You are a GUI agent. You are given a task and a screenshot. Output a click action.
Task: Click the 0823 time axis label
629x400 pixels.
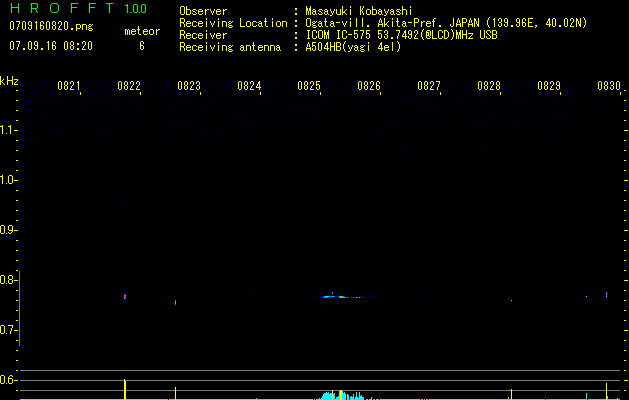point(189,85)
